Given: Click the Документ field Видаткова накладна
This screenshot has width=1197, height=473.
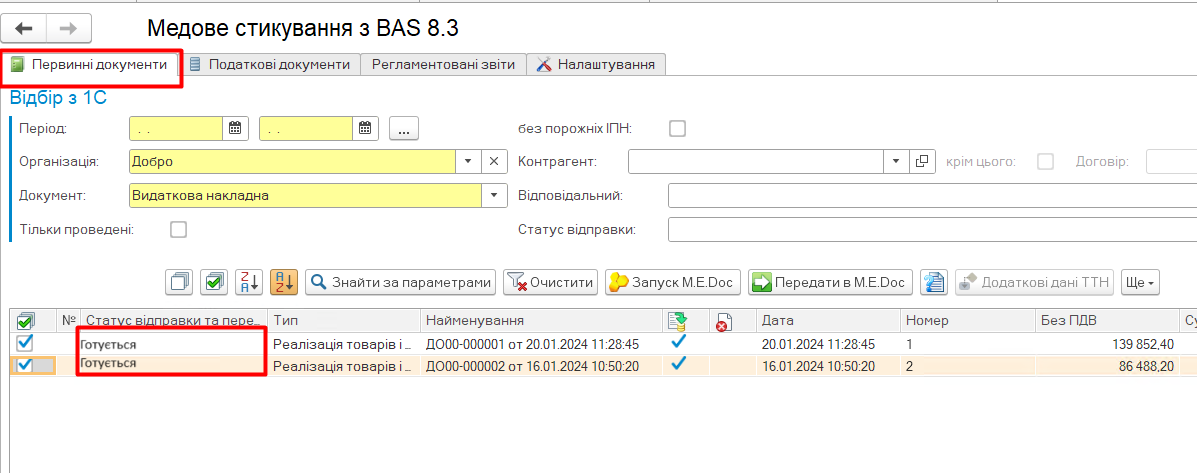Looking at the screenshot, I should [x=305, y=195].
